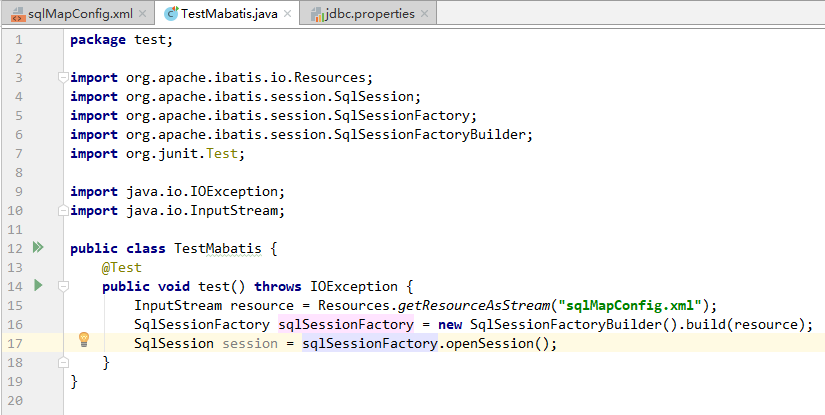The height and width of the screenshot is (415, 825).
Task: Click import of SqlSession on line 4
Action: click(x=246, y=97)
